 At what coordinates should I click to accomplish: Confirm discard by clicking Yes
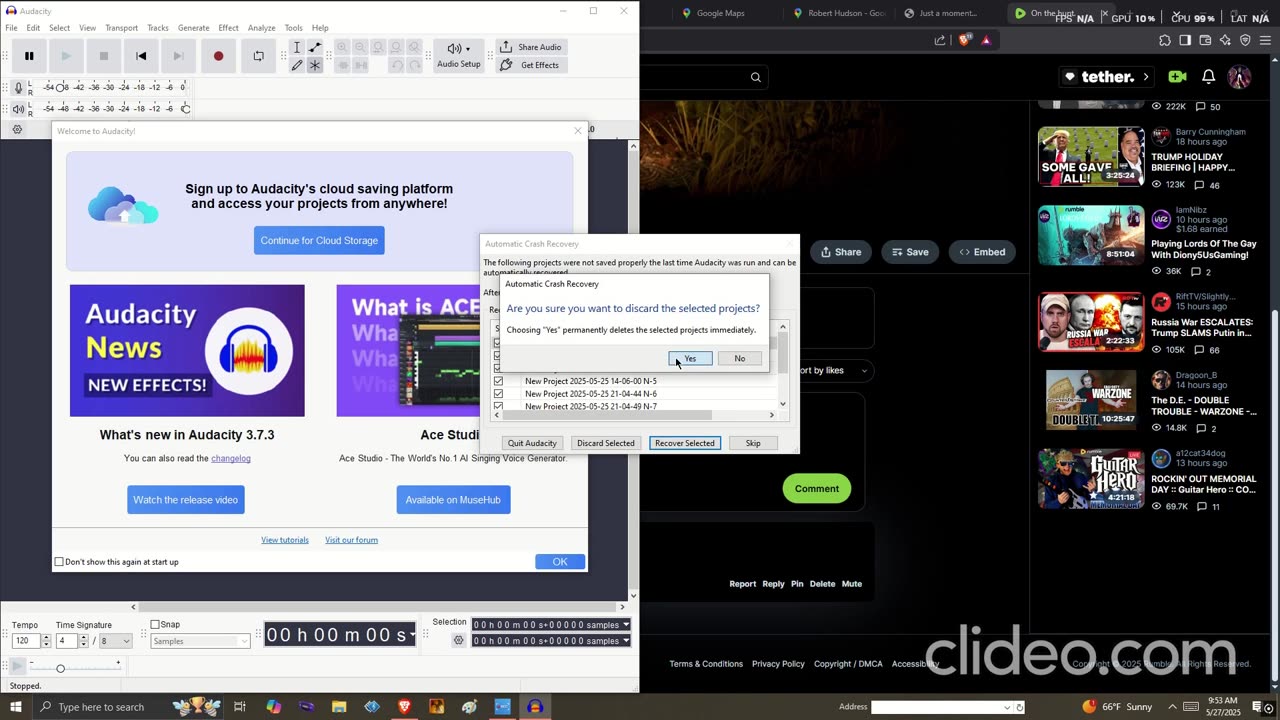click(x=690, y=359)
